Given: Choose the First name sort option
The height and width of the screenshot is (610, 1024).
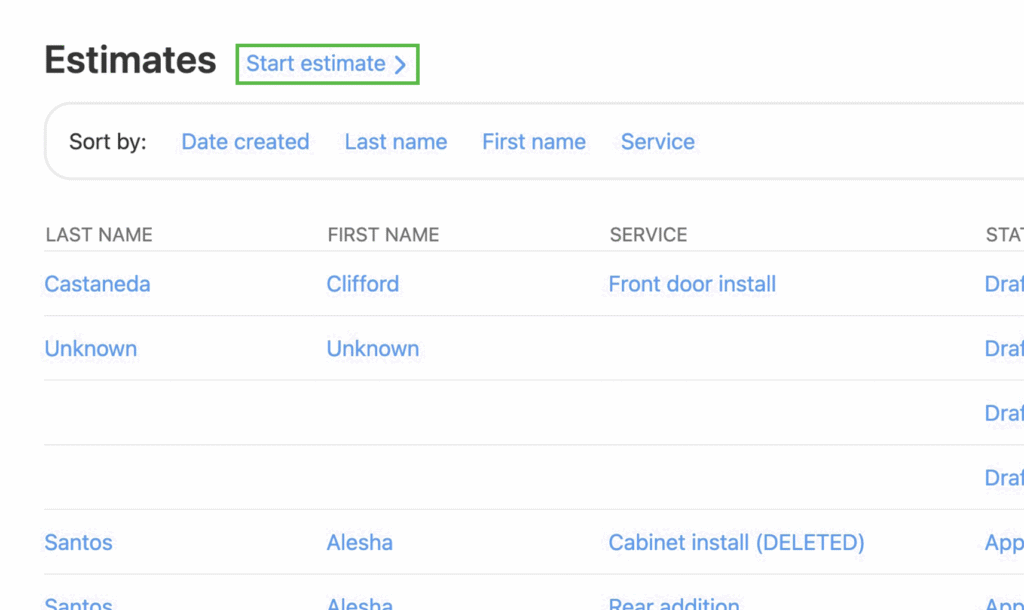Looking at the screenshot, I should [533, 142].
